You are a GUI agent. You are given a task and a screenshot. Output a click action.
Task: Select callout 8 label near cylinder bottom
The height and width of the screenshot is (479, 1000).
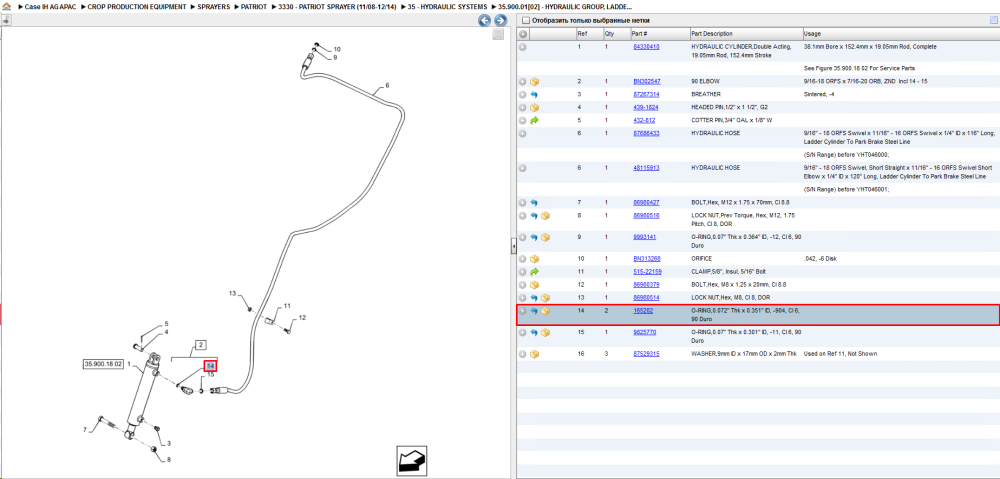pyautogui.click(x=169, y=460)
